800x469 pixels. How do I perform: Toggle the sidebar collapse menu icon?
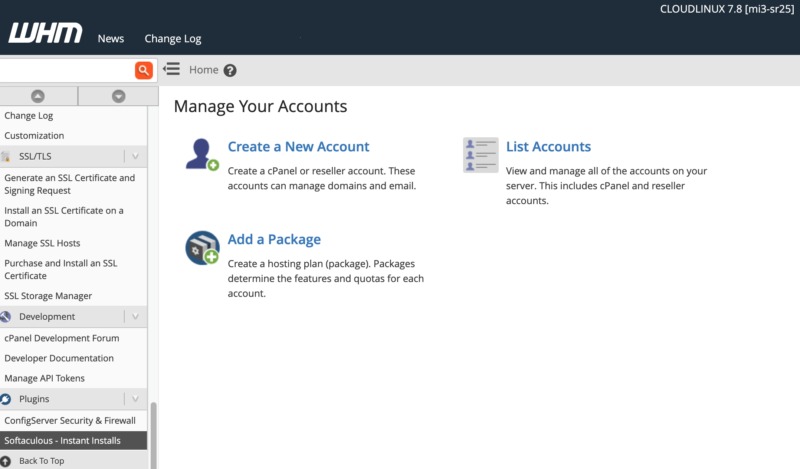tap(171, 70)
